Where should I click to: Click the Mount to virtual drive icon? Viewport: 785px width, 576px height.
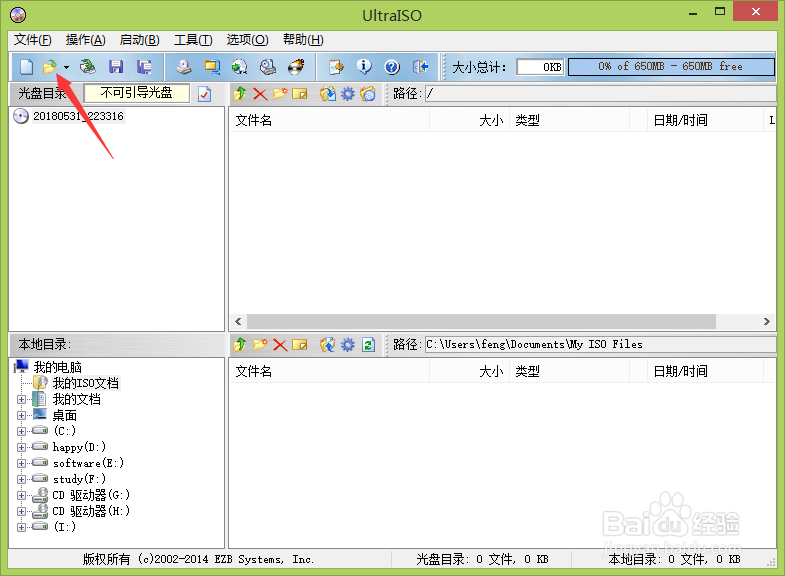[x=268, y=67]
